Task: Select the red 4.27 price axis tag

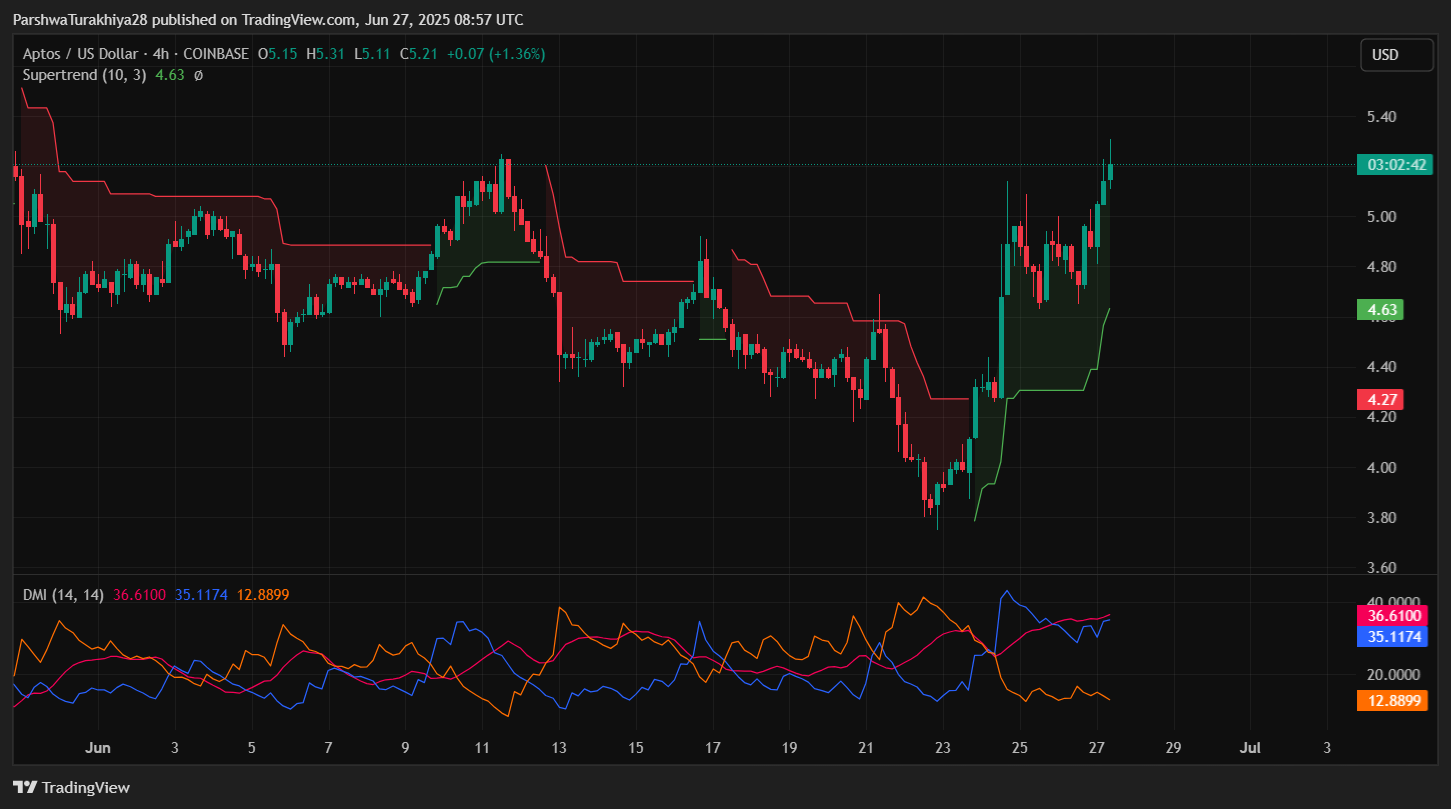Action: coord(1379,400)
